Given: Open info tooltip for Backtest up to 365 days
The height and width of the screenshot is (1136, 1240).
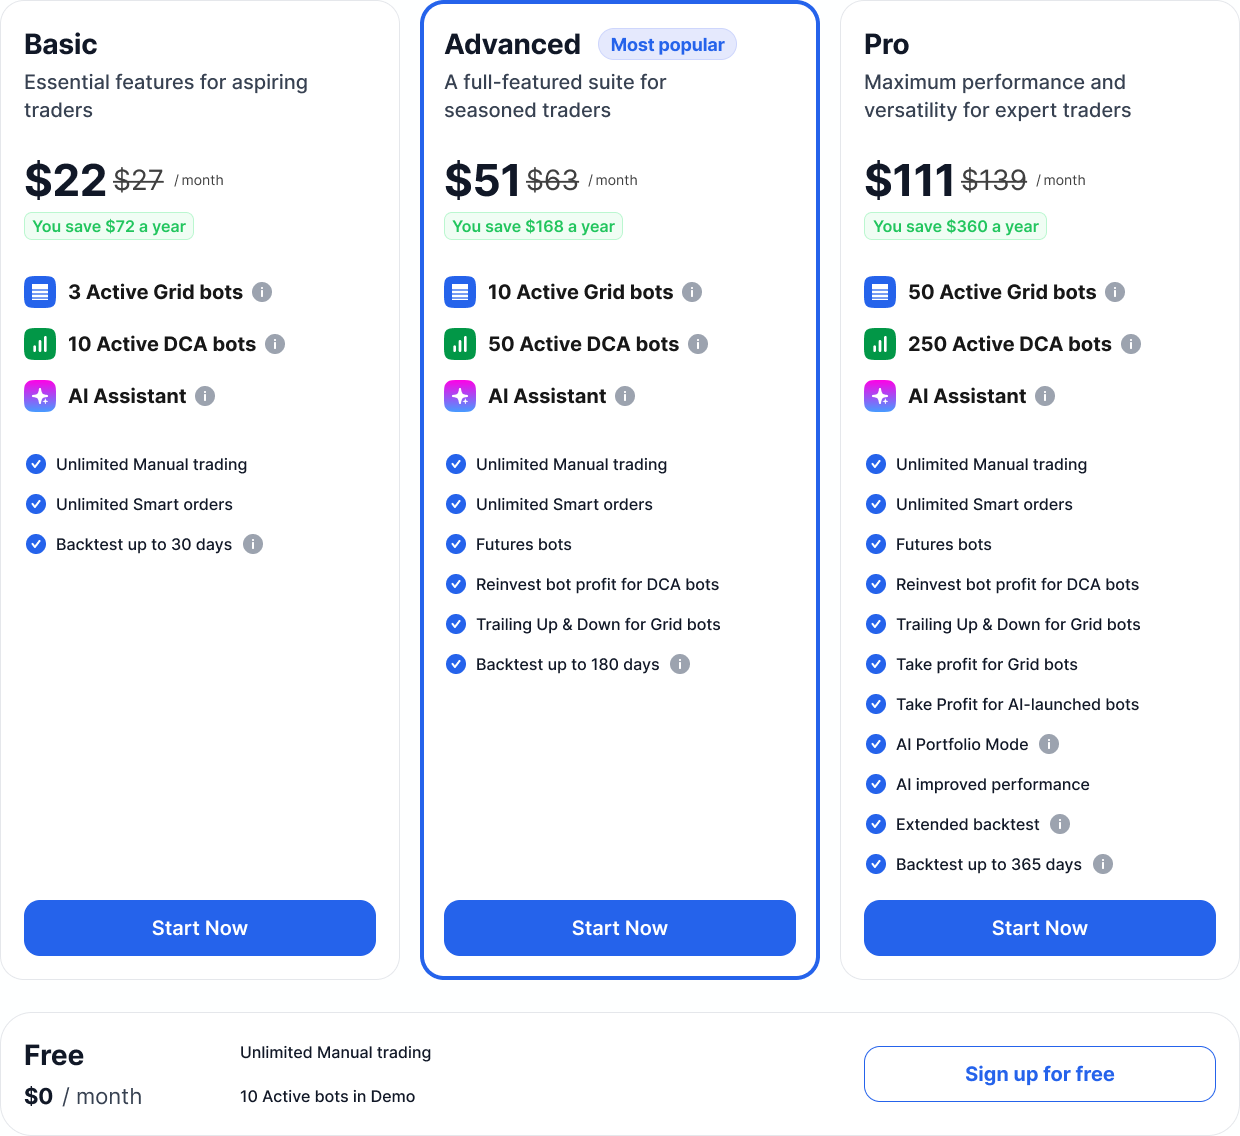Looking at the screenshot, I should (x=1103, y=864).
